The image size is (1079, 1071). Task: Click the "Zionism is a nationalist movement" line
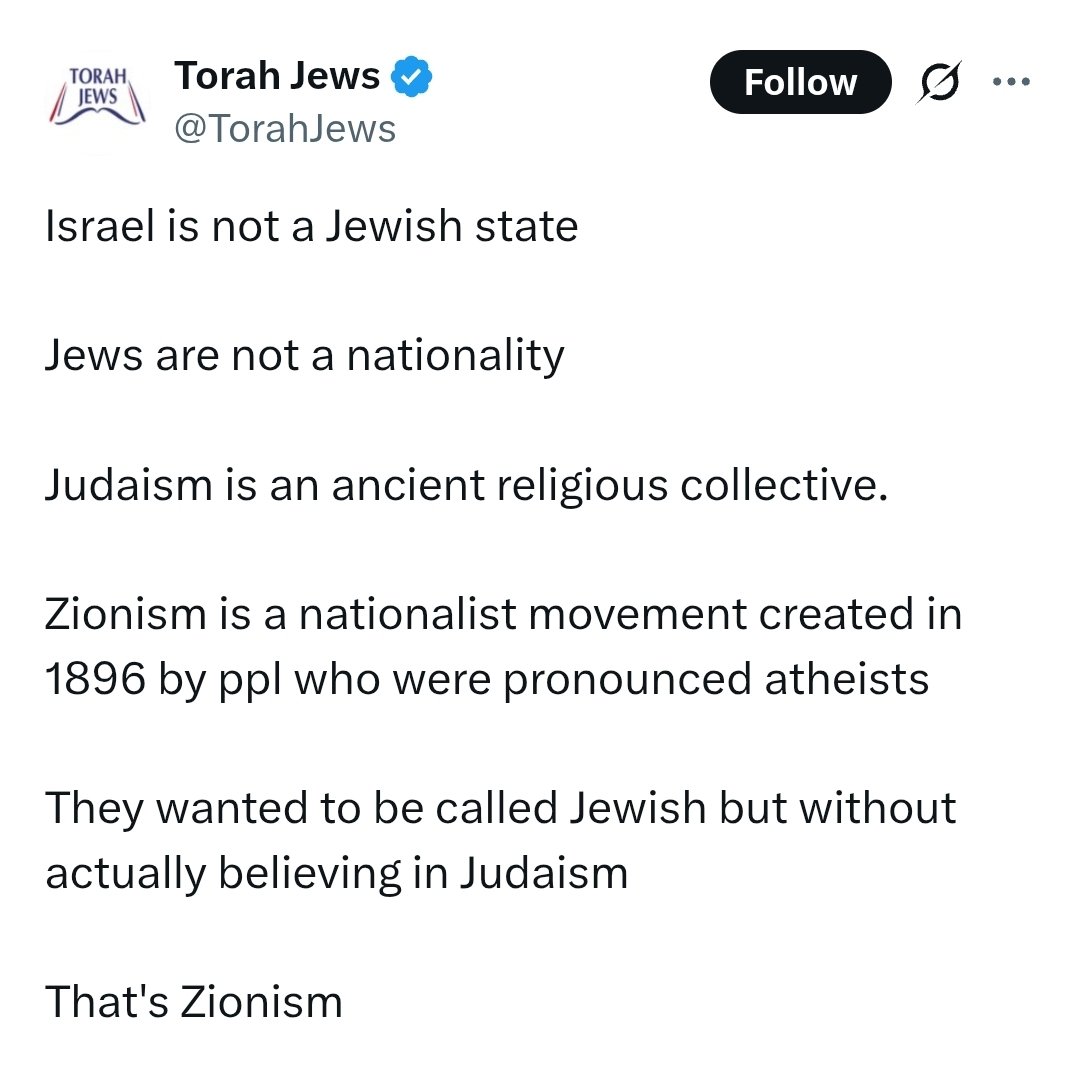tap(503, 614)
